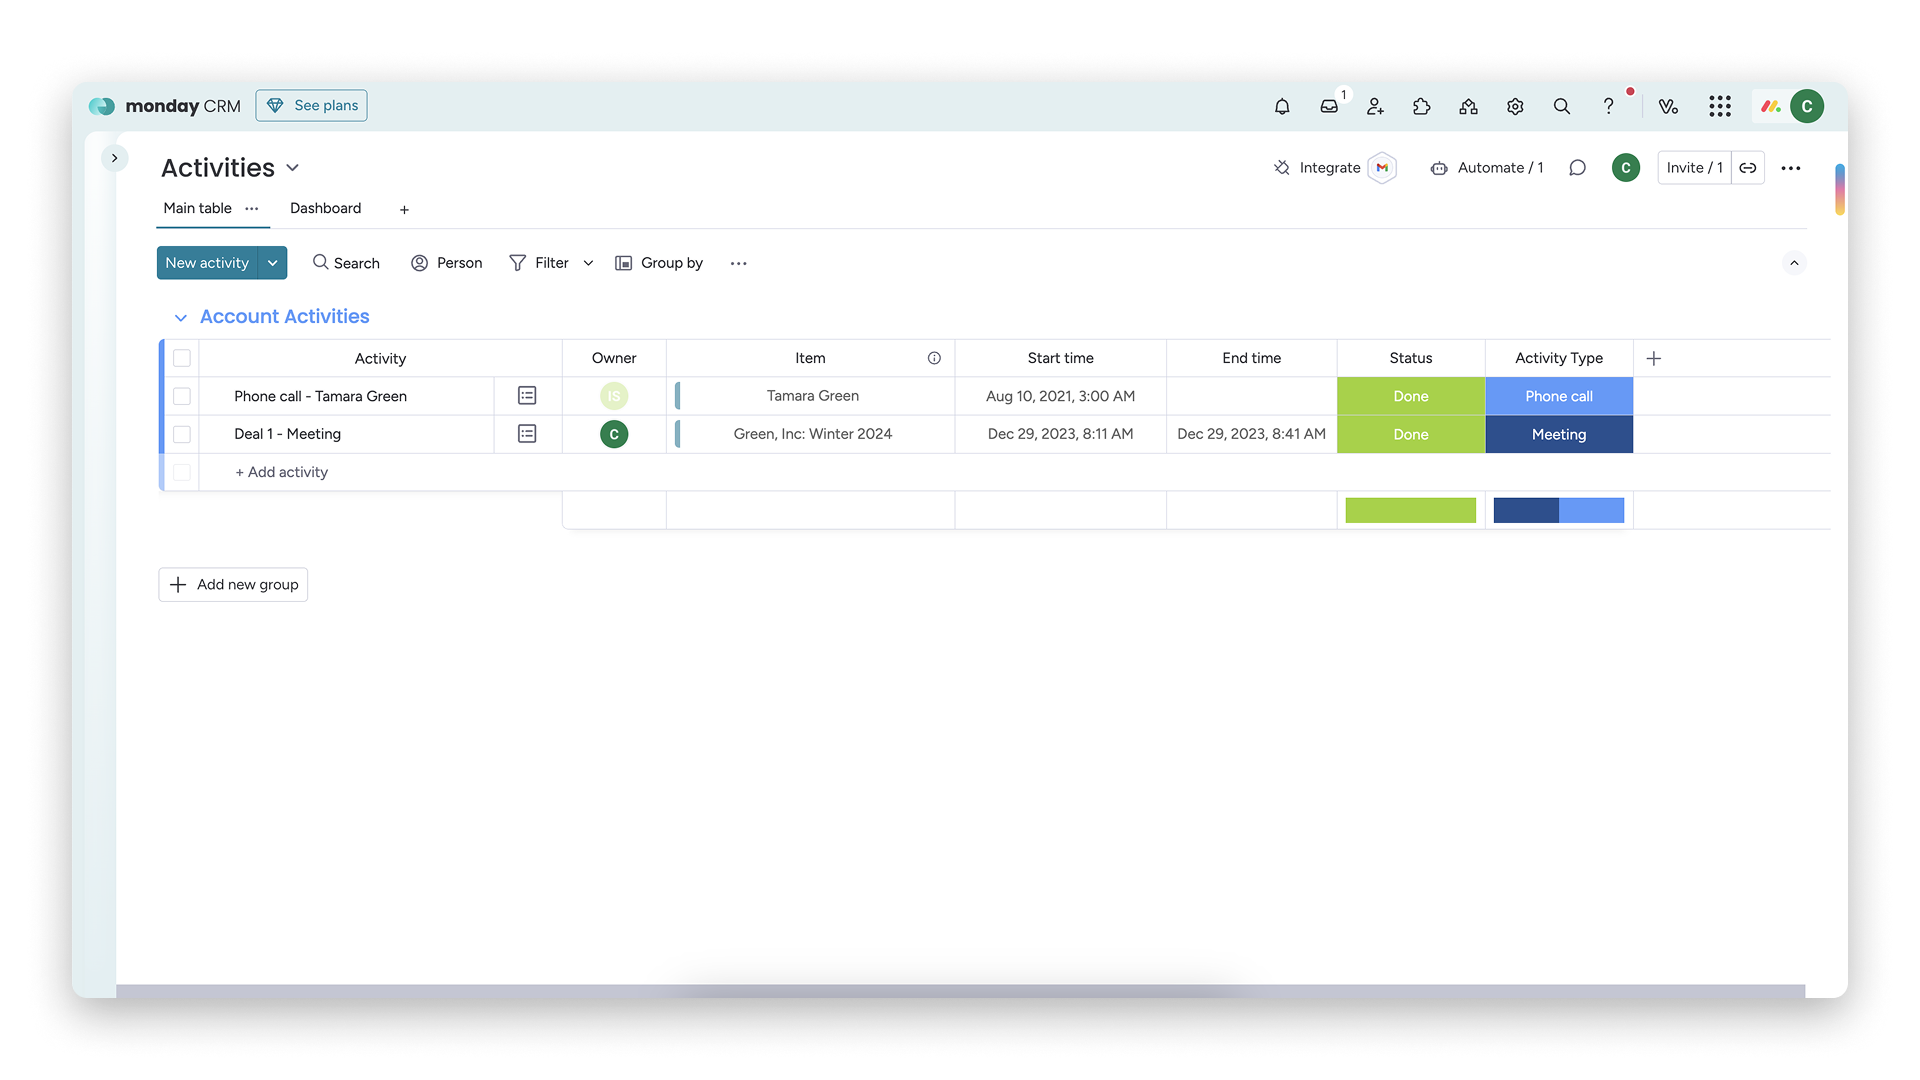The image size is (1920, 1080).
Task: Switch to the Main table tab
Action: tap(198, 208)
